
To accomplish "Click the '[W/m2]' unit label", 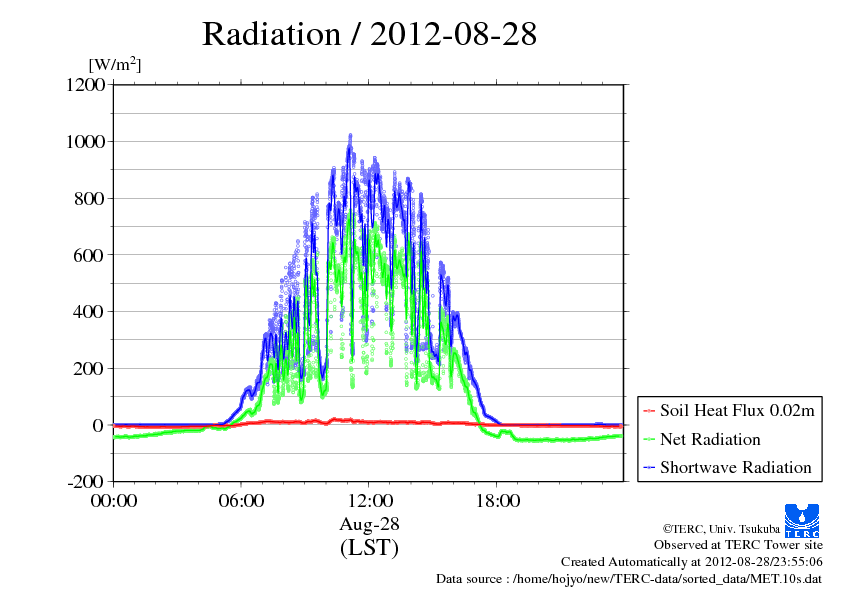I will pyautogui.click(x=115, y=64).
